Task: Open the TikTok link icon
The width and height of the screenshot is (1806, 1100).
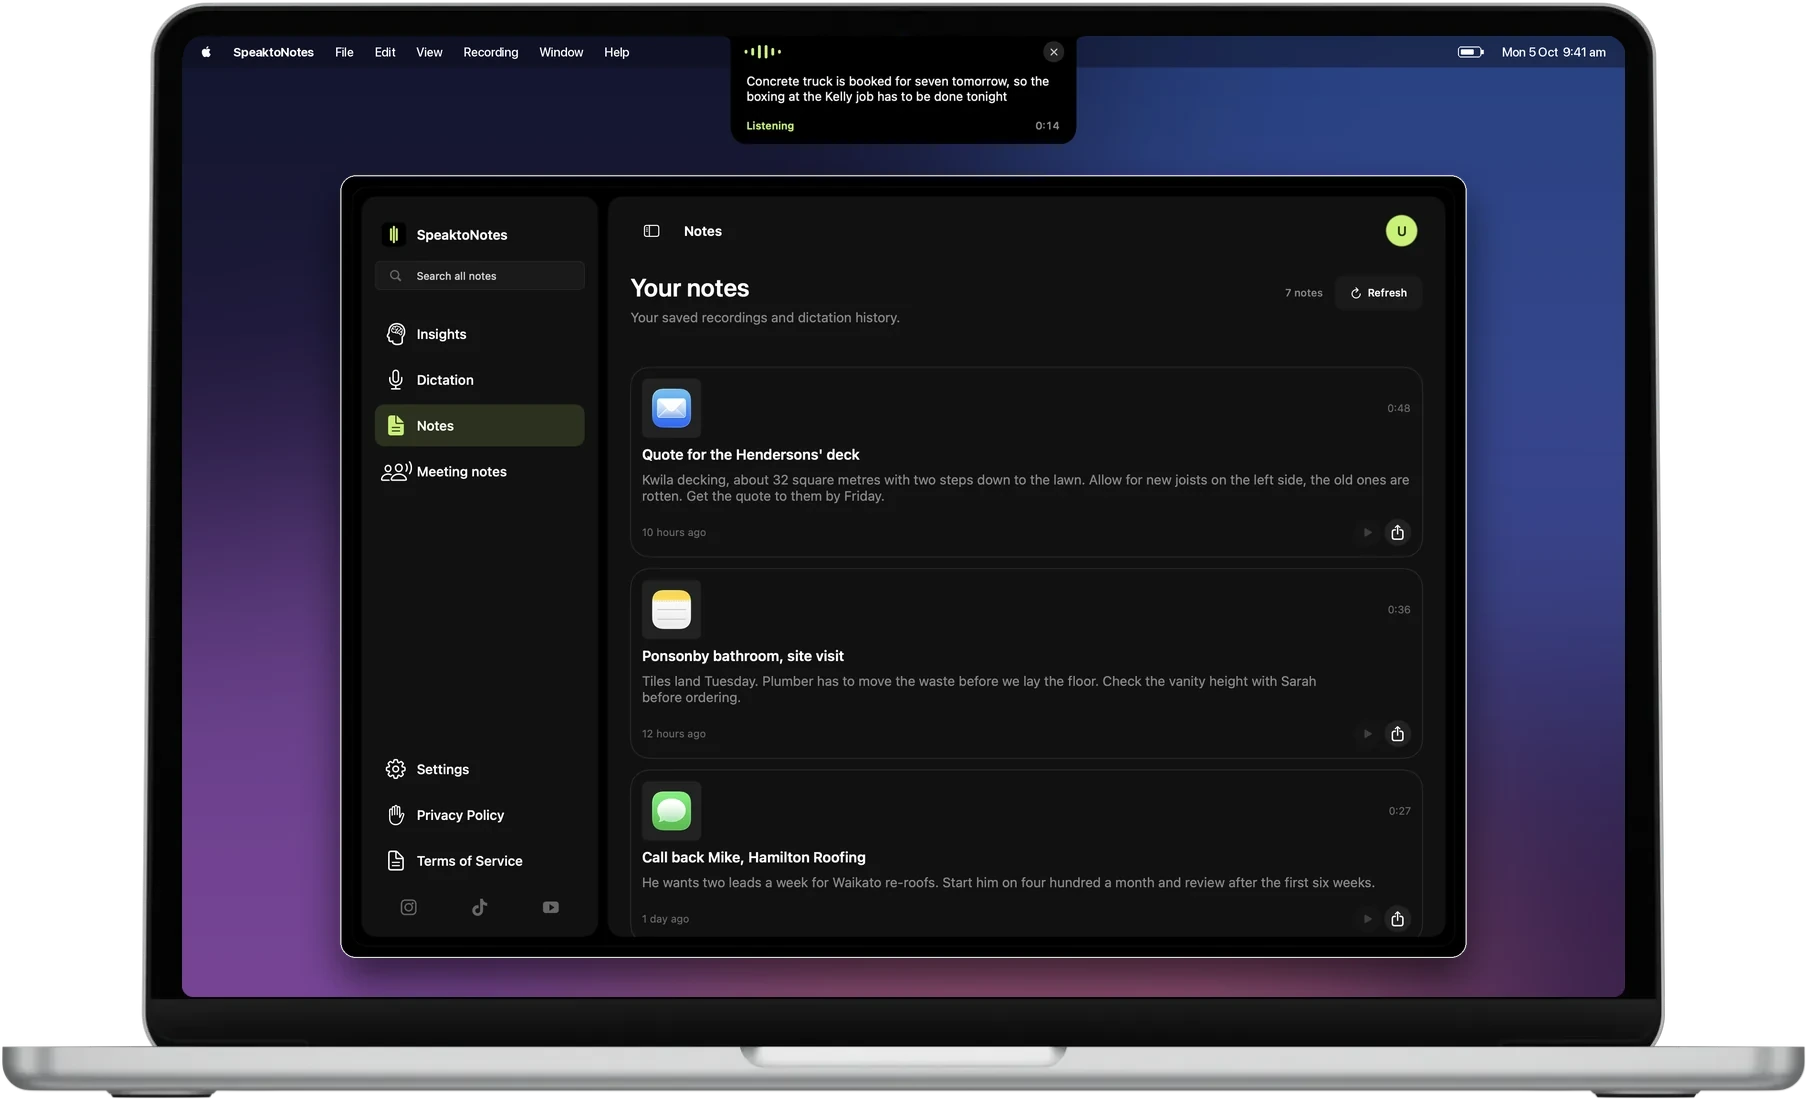Action: point(480,907)
